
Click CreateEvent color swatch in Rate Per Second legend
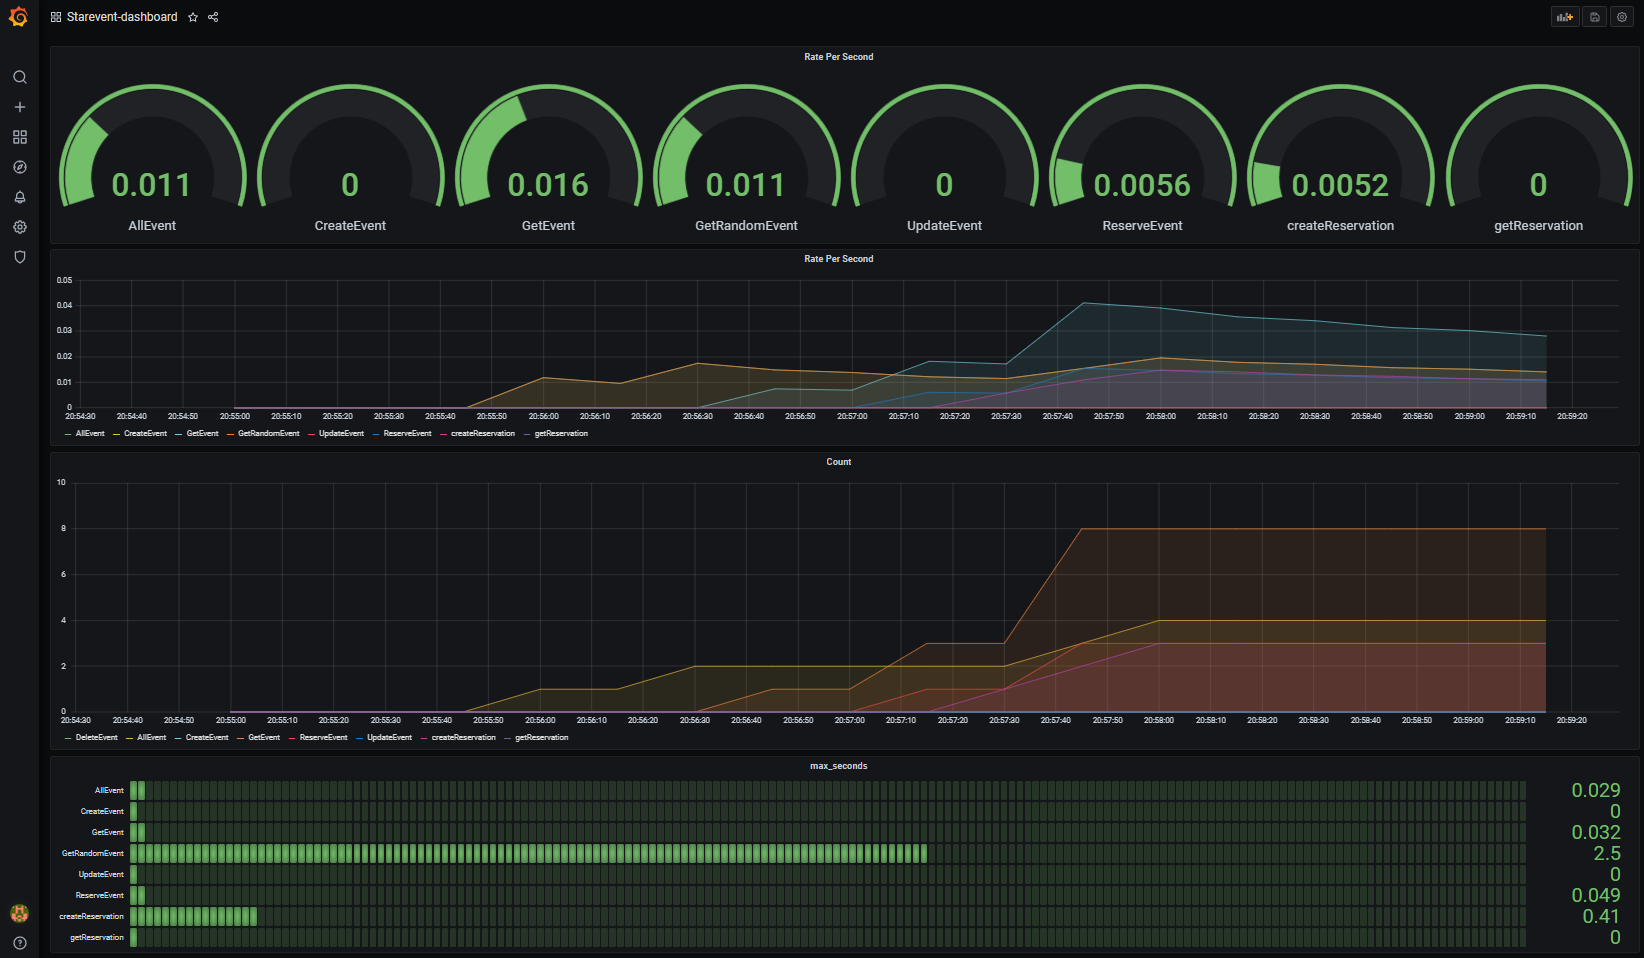(x=116, y=434)
